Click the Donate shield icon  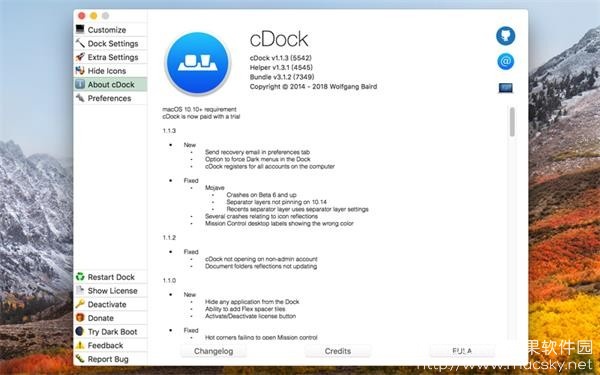[80, 318]
